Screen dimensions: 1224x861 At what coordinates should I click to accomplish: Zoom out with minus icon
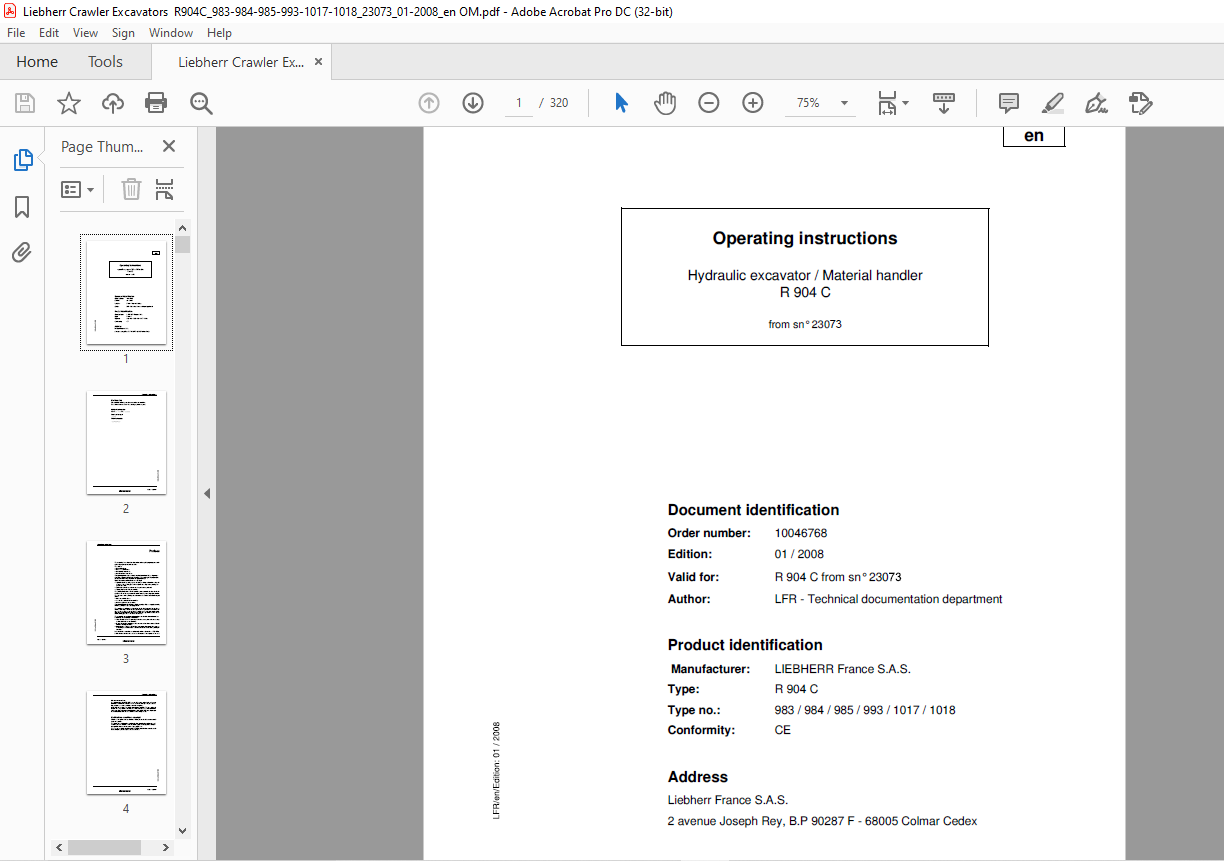pos(709,103)
